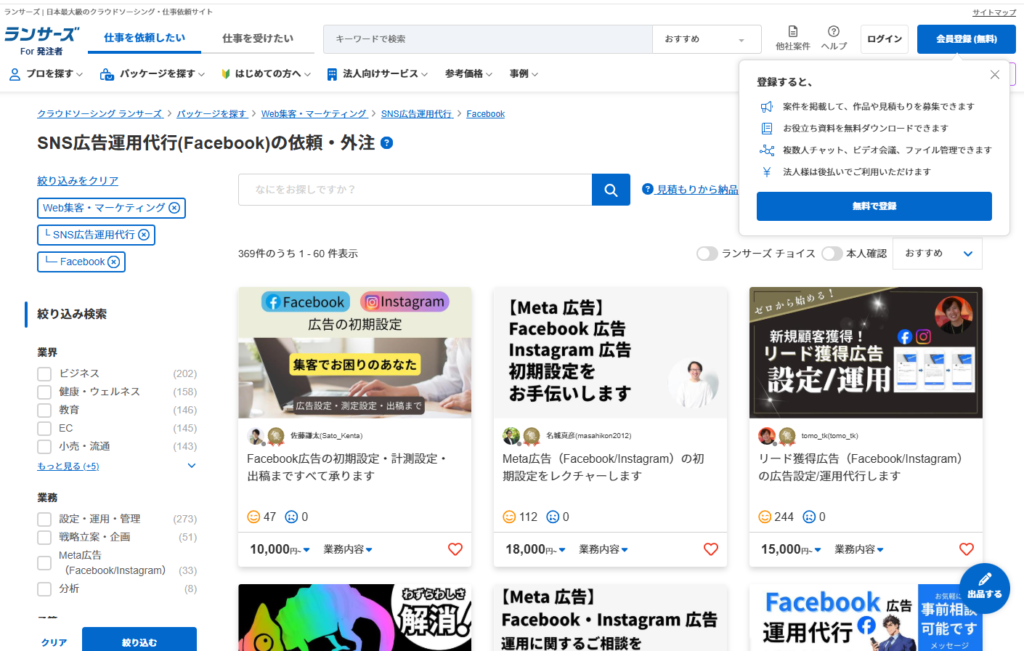Click 佐藤謙太 seller avatar
This screenshot has height=651, width=1024.
click(255, 436)
